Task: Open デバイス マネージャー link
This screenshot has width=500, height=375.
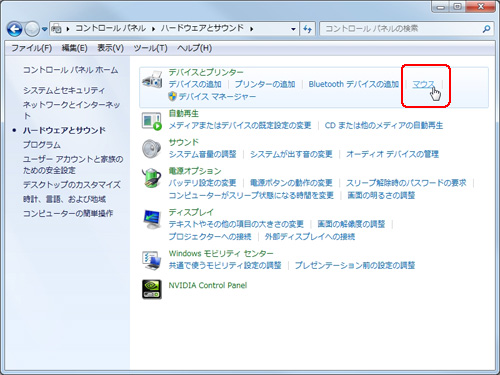Action: [x=217, y=97]
